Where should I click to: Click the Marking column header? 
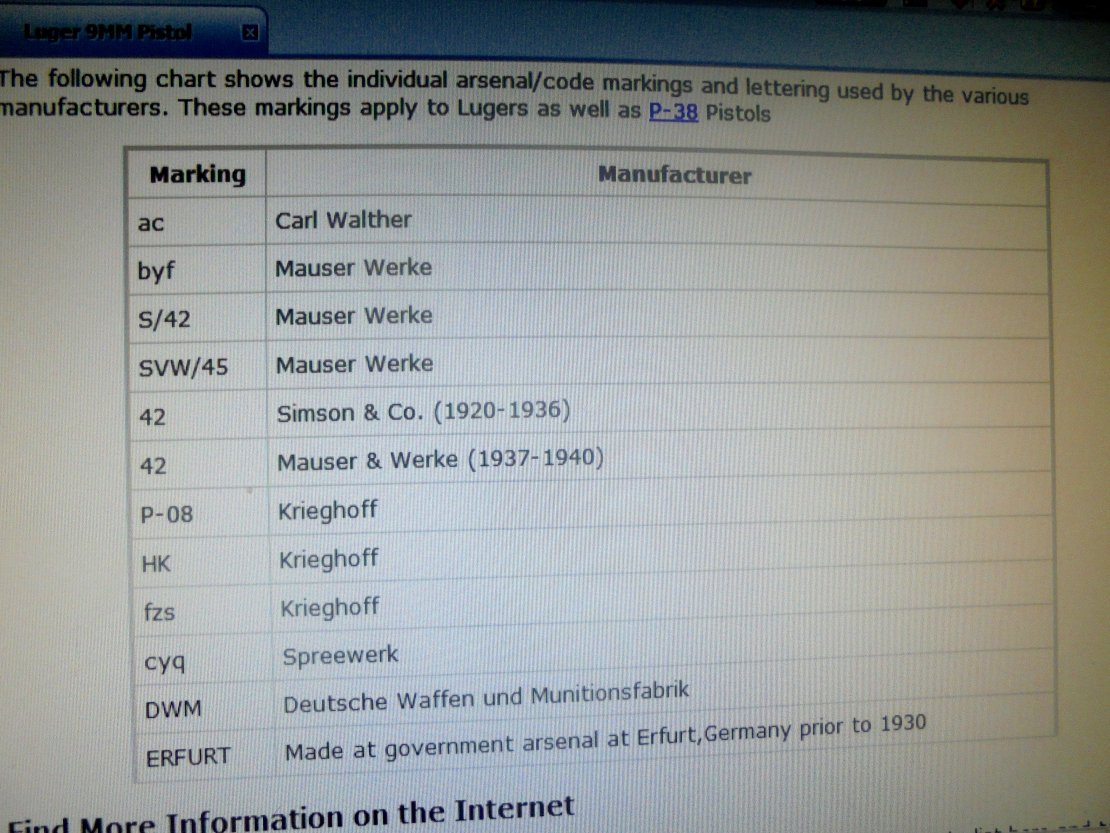point(197,173)
